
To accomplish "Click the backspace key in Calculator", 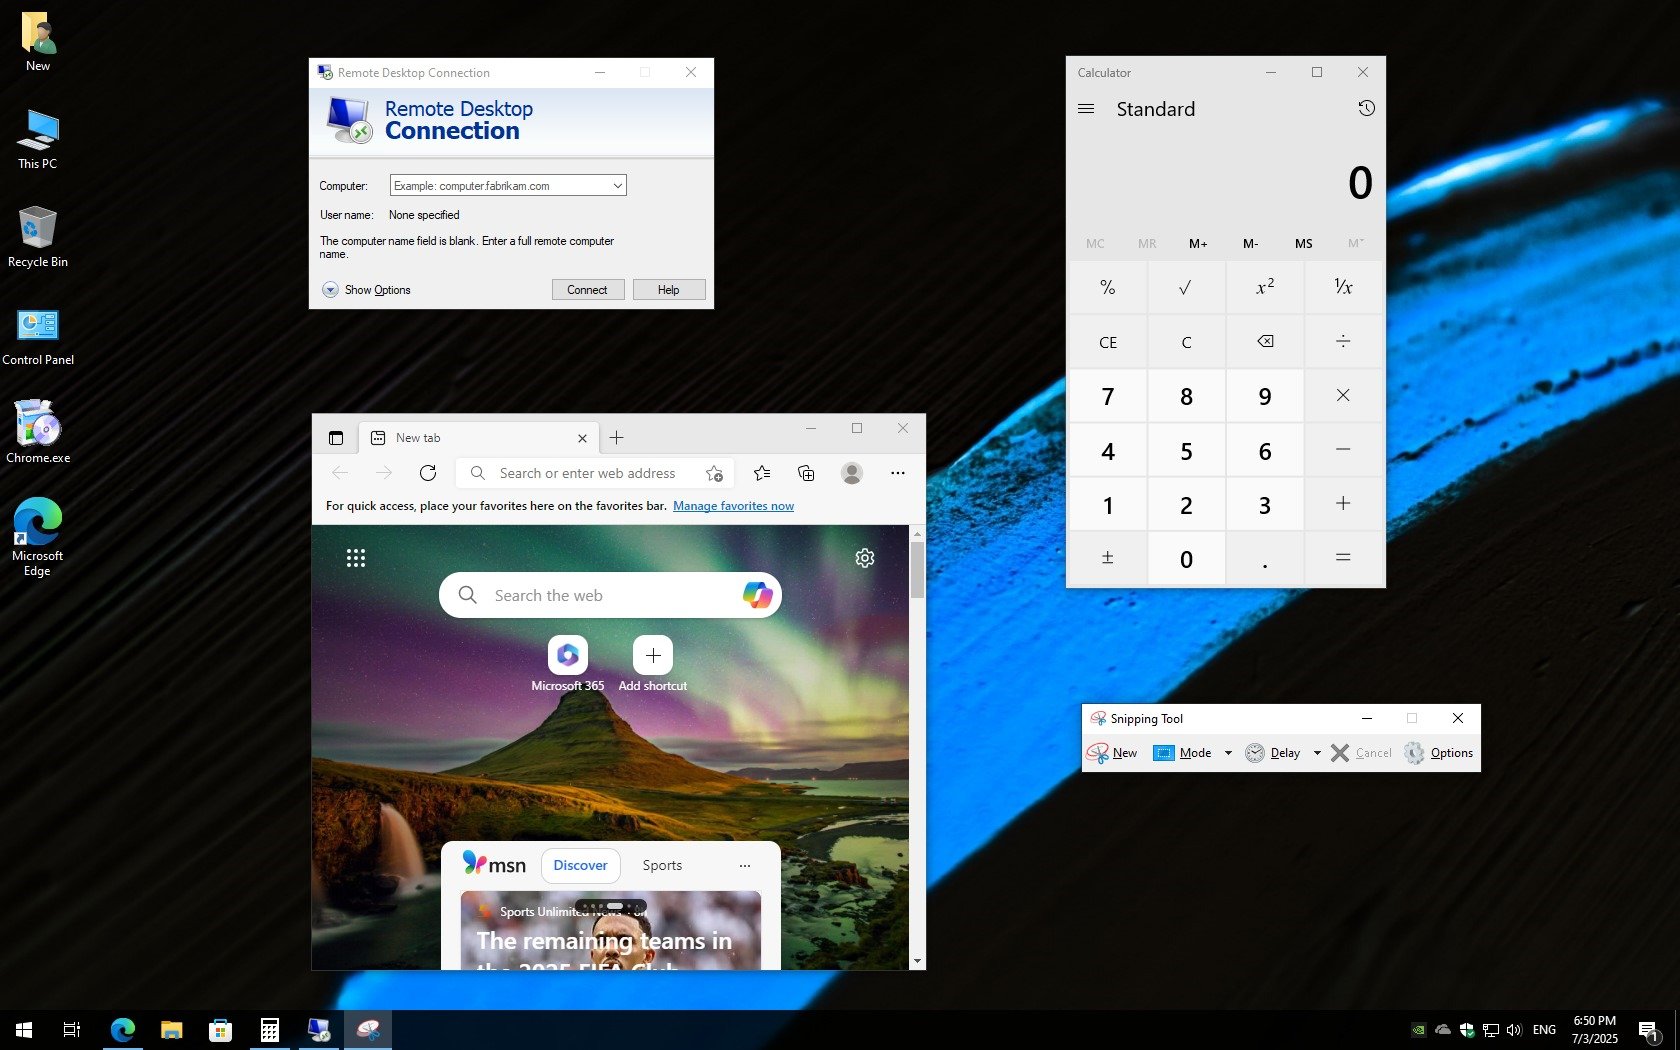I will click(1265, 342).
